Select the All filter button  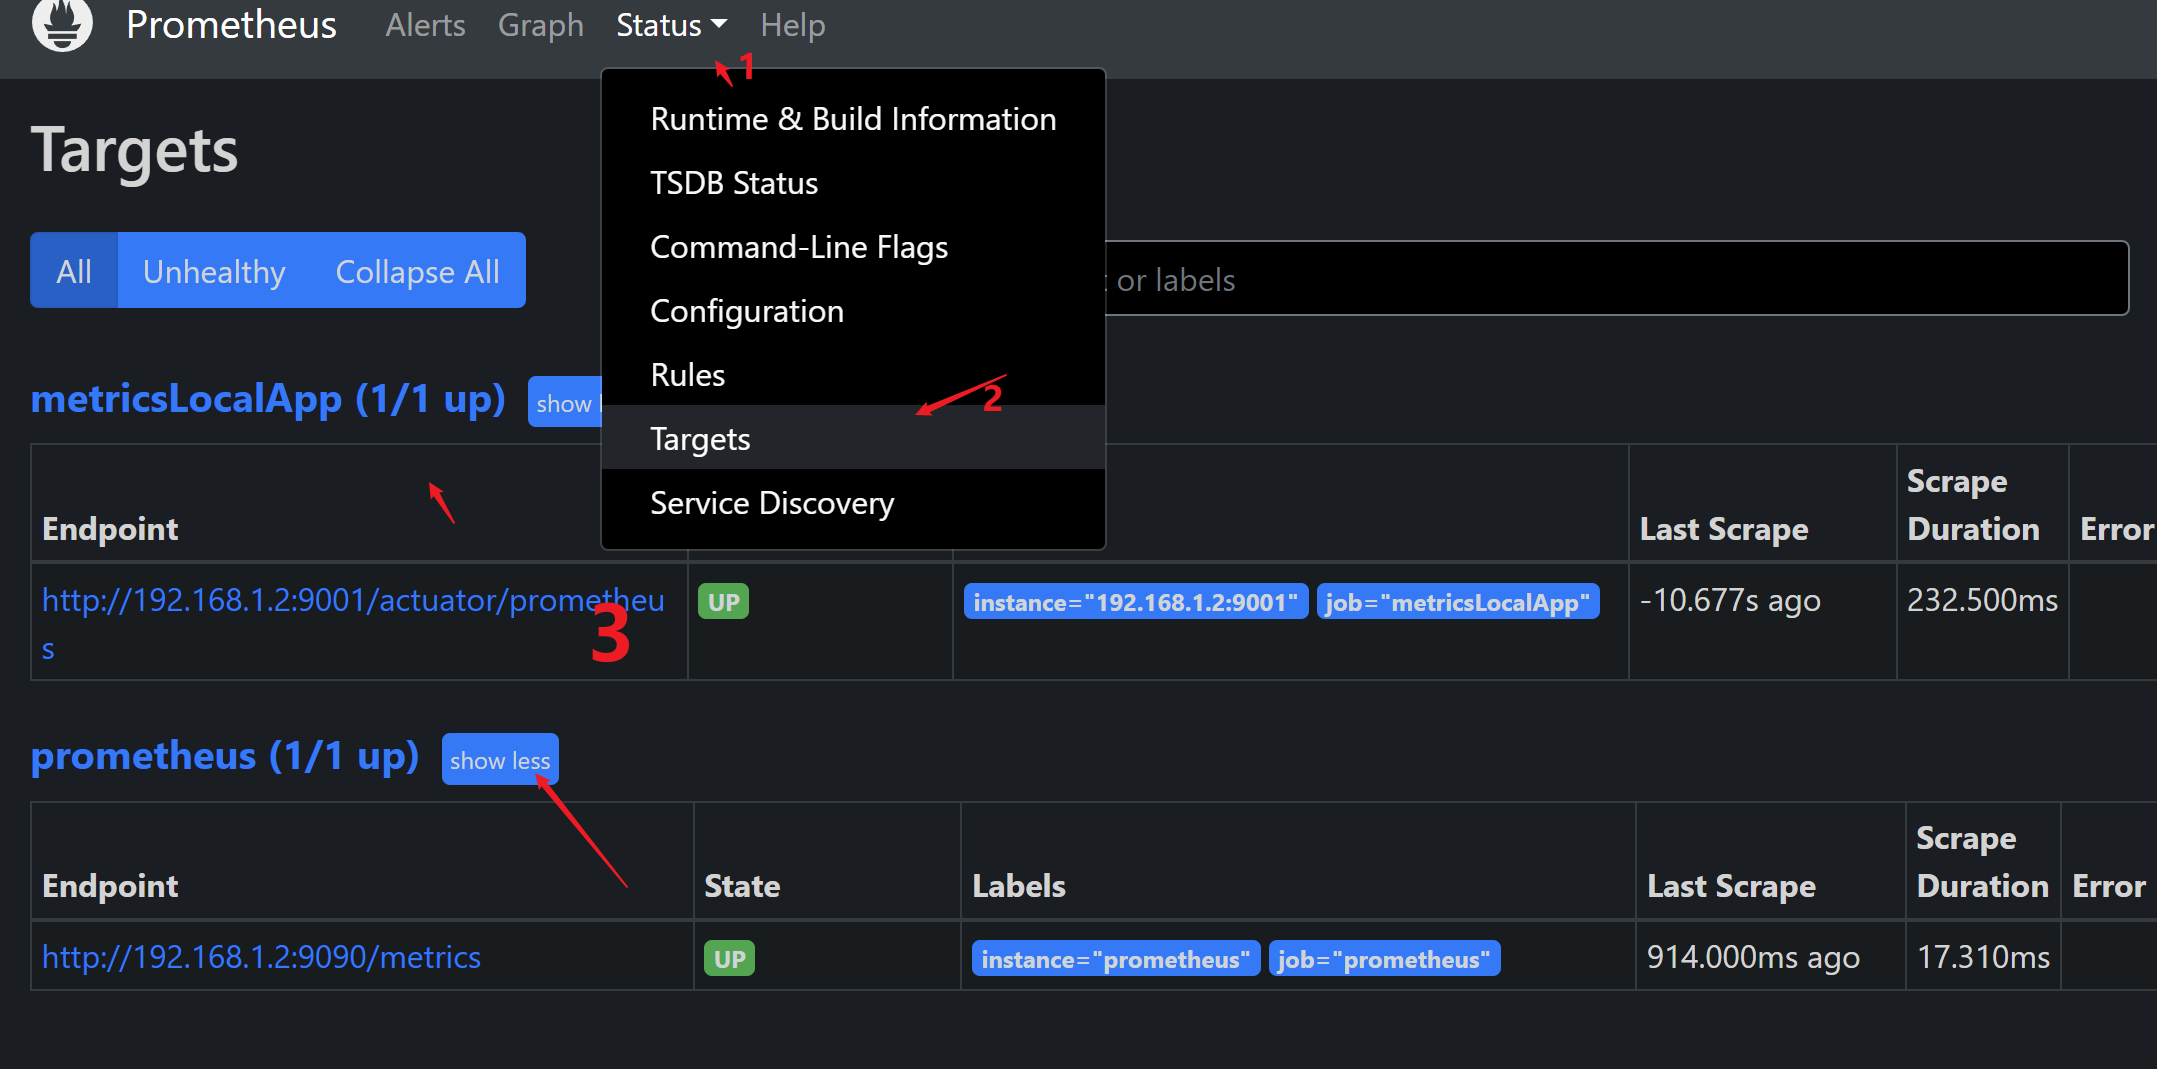[x=74, y=271]
